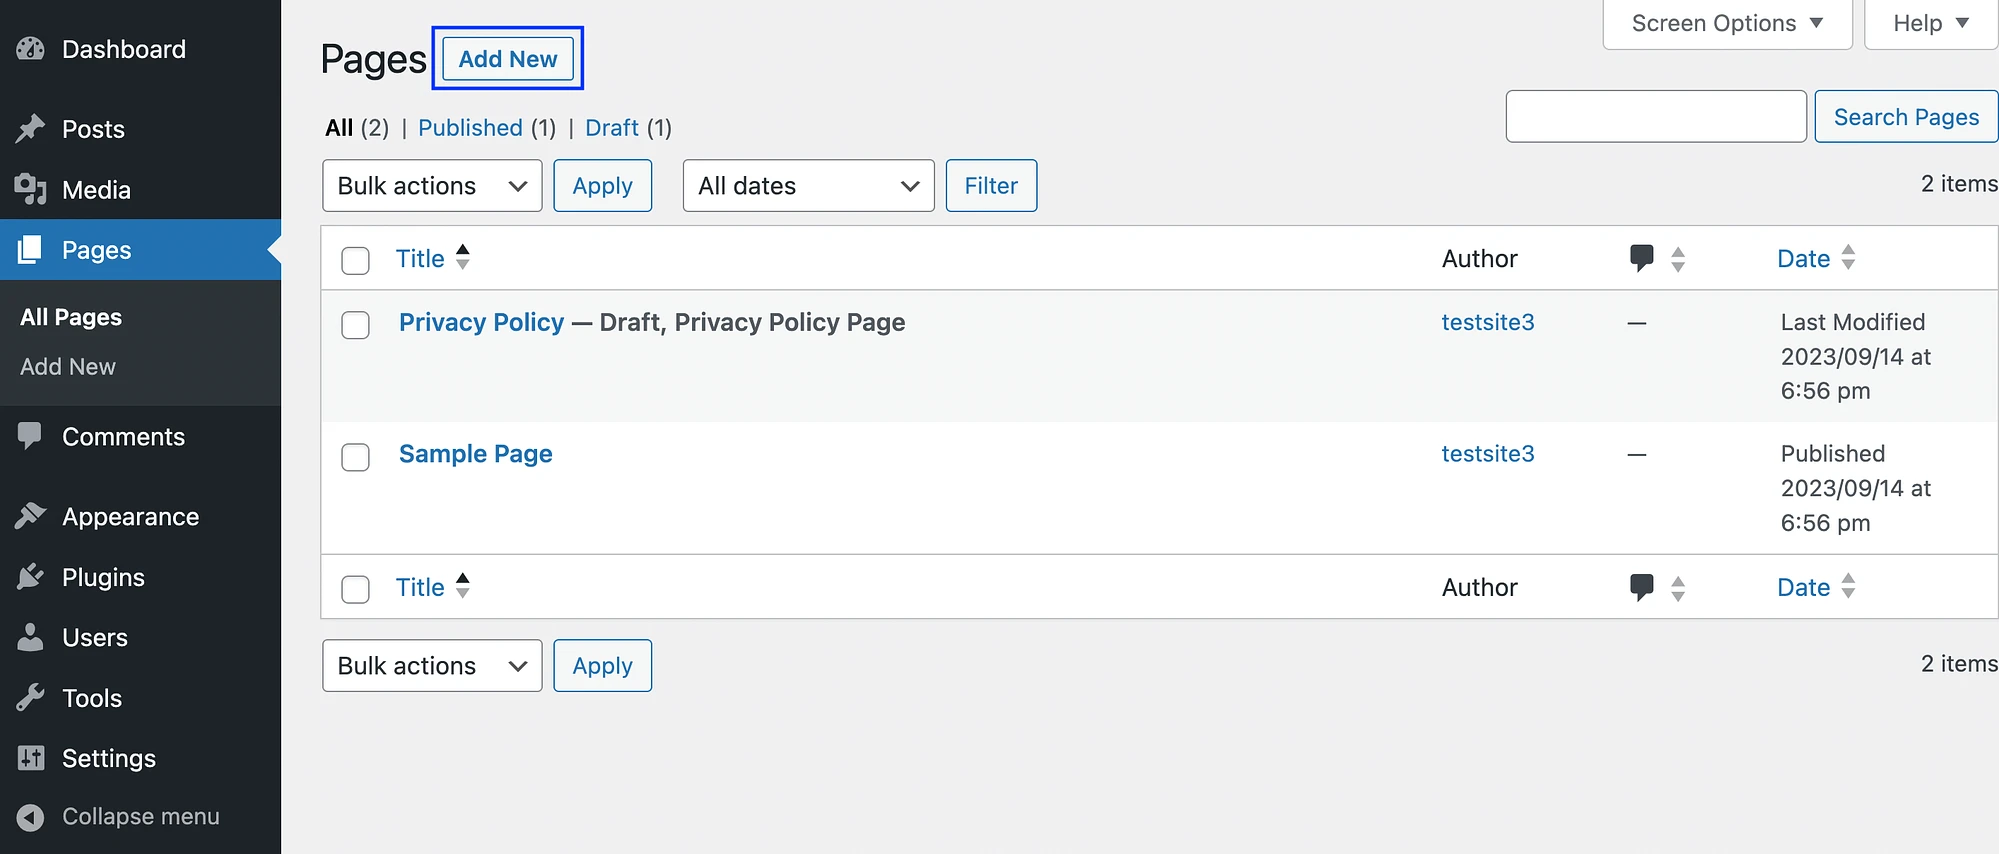Screen dimensions: 1999x854
Task: Click the Tools wrench icon
Action: (x=31, y=697)
